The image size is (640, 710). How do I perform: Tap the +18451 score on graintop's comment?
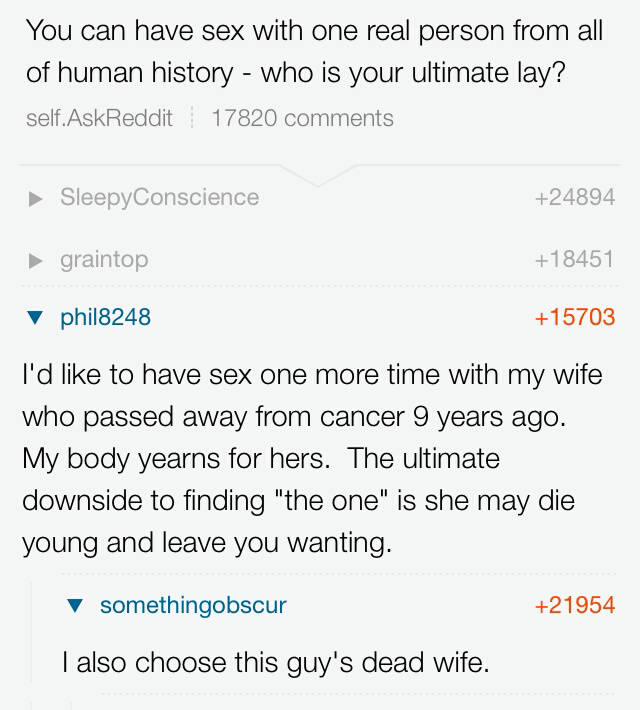click(x=574, y=259)
